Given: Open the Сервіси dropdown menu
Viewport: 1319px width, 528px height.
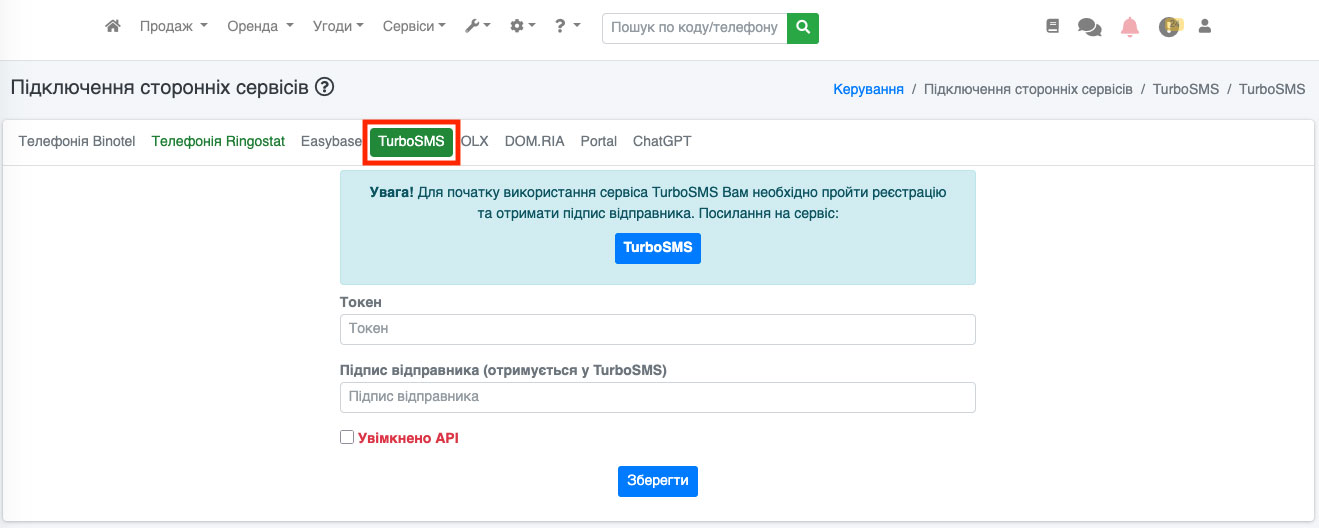Looking at the screenshot, I should tap(414, 27).
